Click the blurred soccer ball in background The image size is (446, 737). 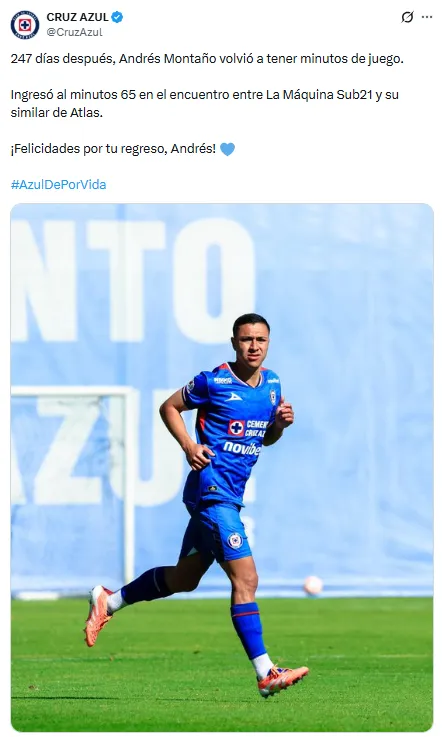313,585
